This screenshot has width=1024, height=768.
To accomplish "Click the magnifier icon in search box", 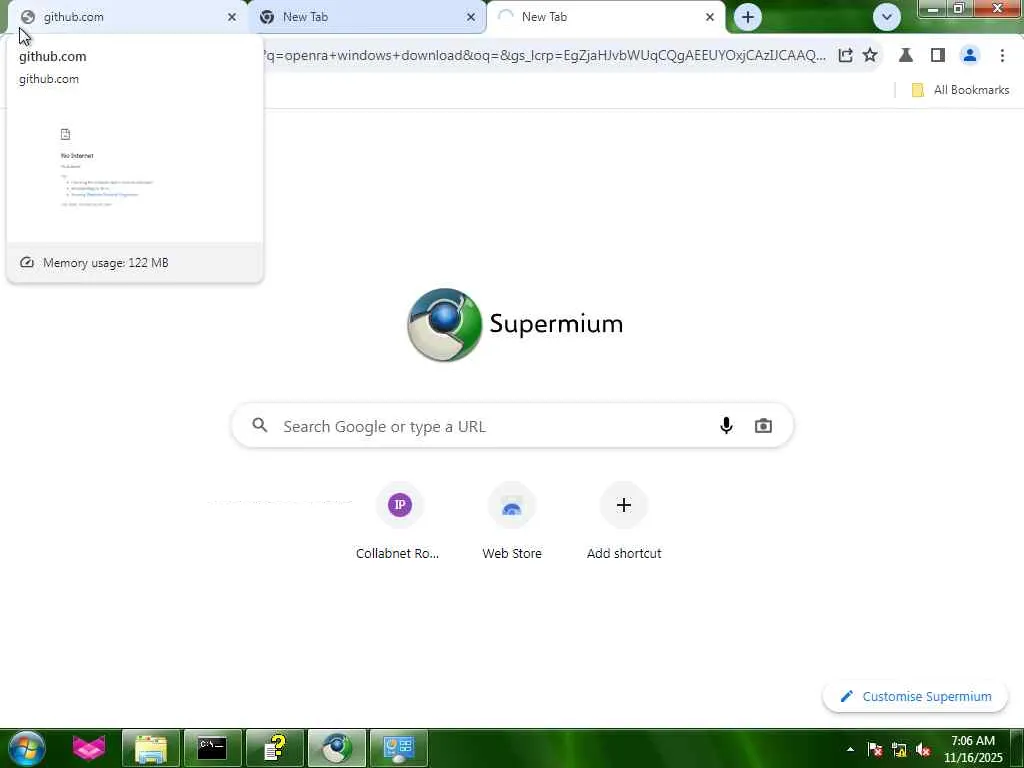I will (x=260, y=426).
